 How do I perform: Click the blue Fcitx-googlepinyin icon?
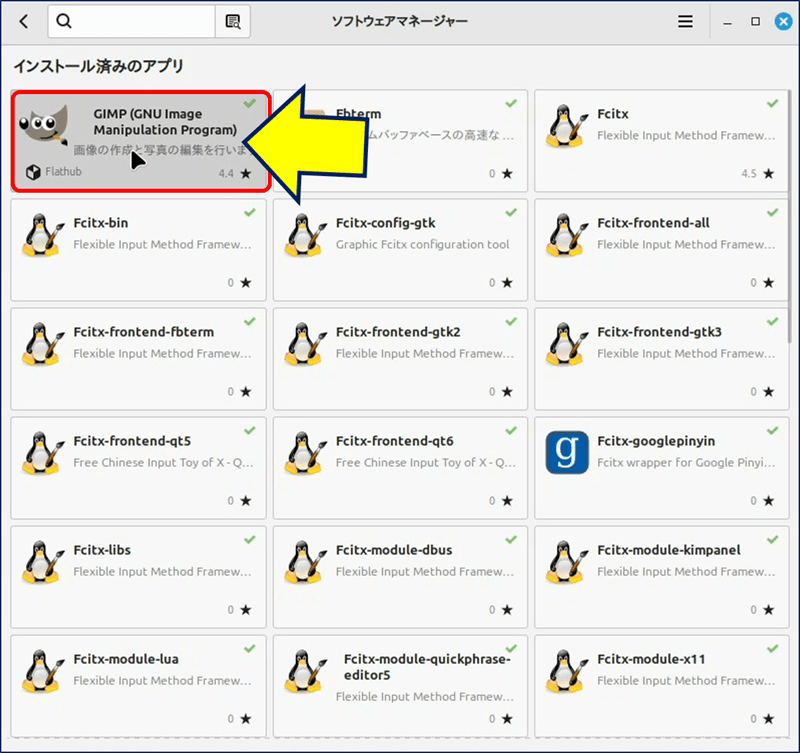[566, 453]
